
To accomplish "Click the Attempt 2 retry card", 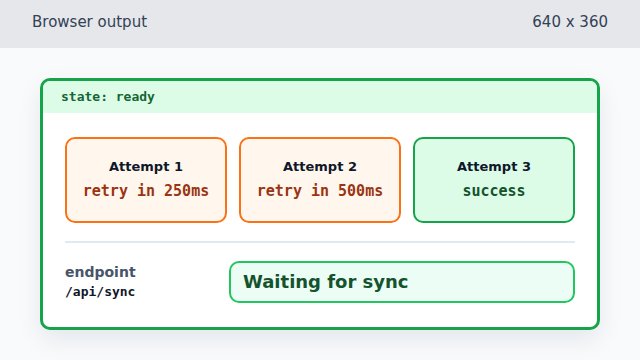I will click(x=320, y=180).
